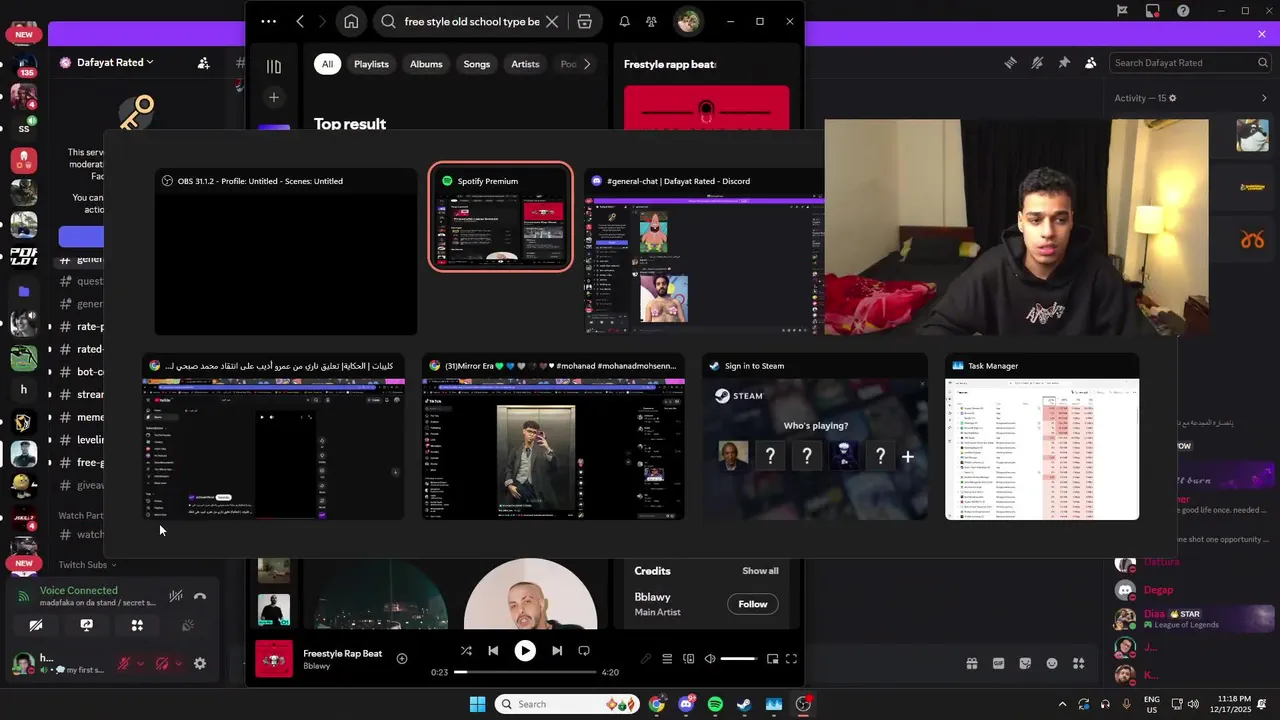Toggle the Discord member list
1280x720 pixels.
[1091, 62]
